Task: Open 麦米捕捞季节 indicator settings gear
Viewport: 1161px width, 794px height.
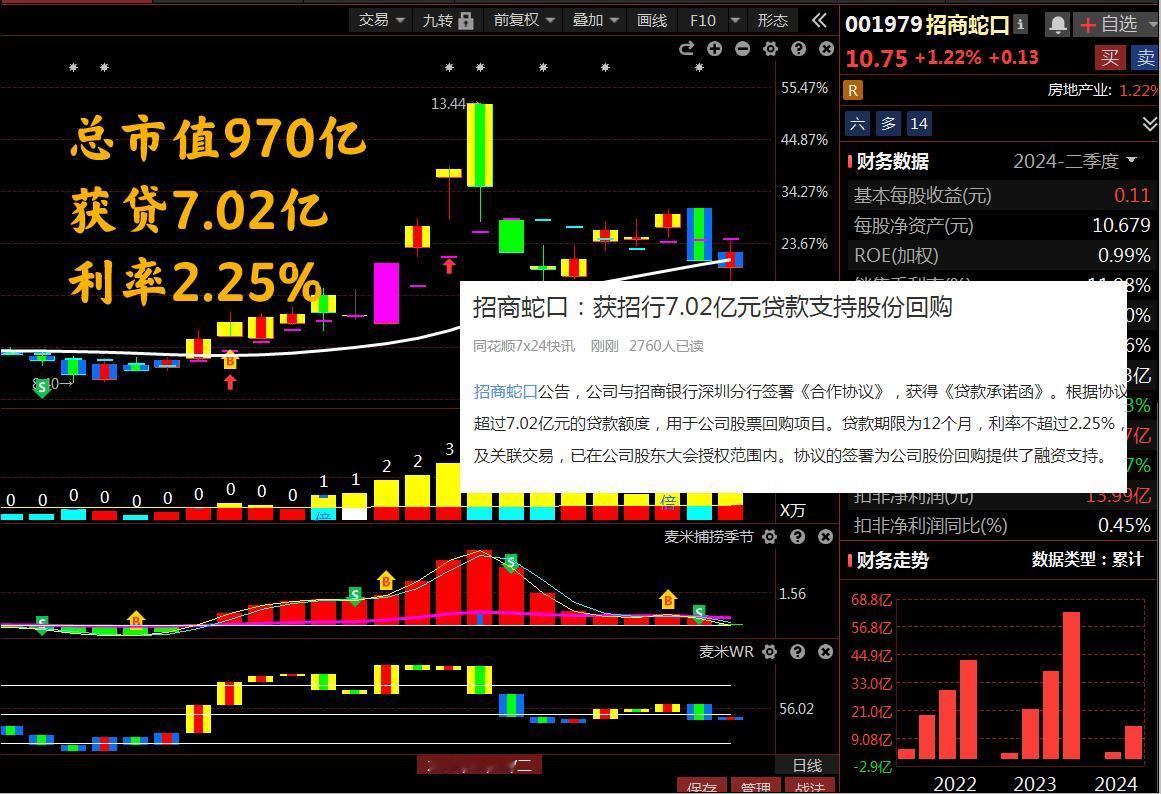Action: coord(770,537)
